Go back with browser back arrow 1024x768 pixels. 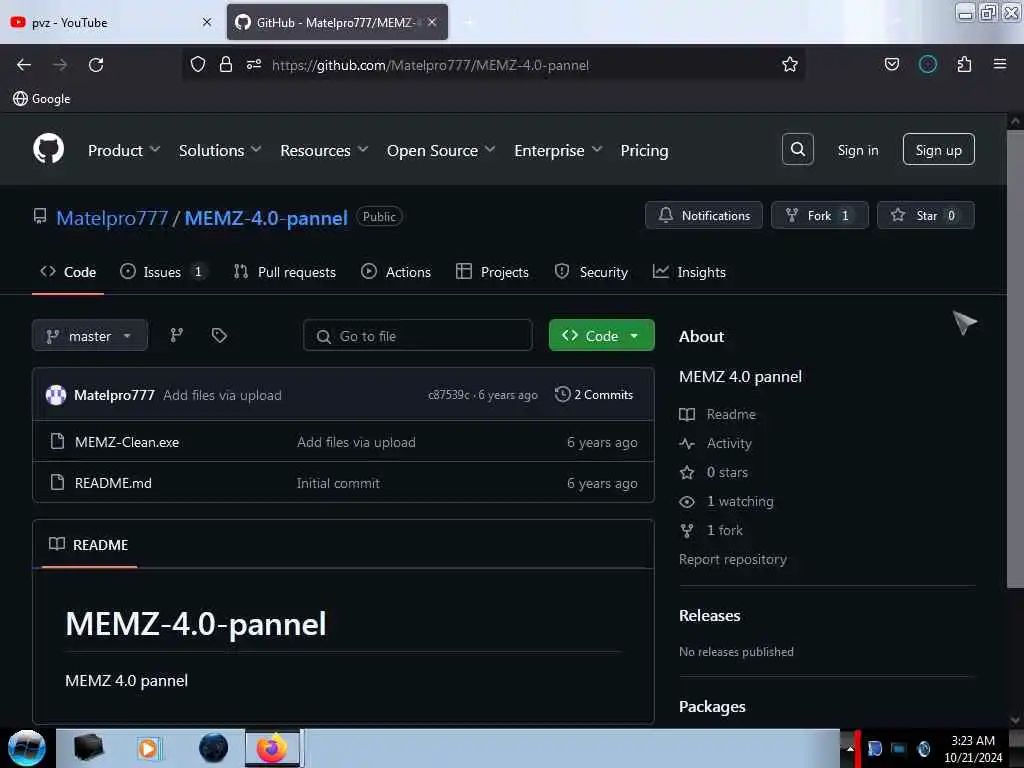[24, 65]
